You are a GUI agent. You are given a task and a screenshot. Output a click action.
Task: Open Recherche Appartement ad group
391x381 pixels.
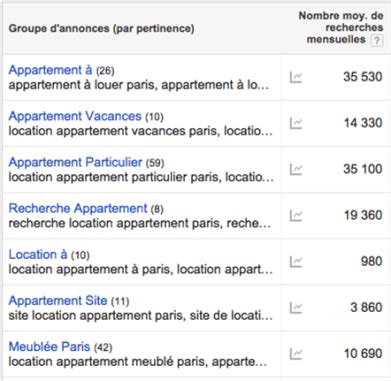point(78,208)
